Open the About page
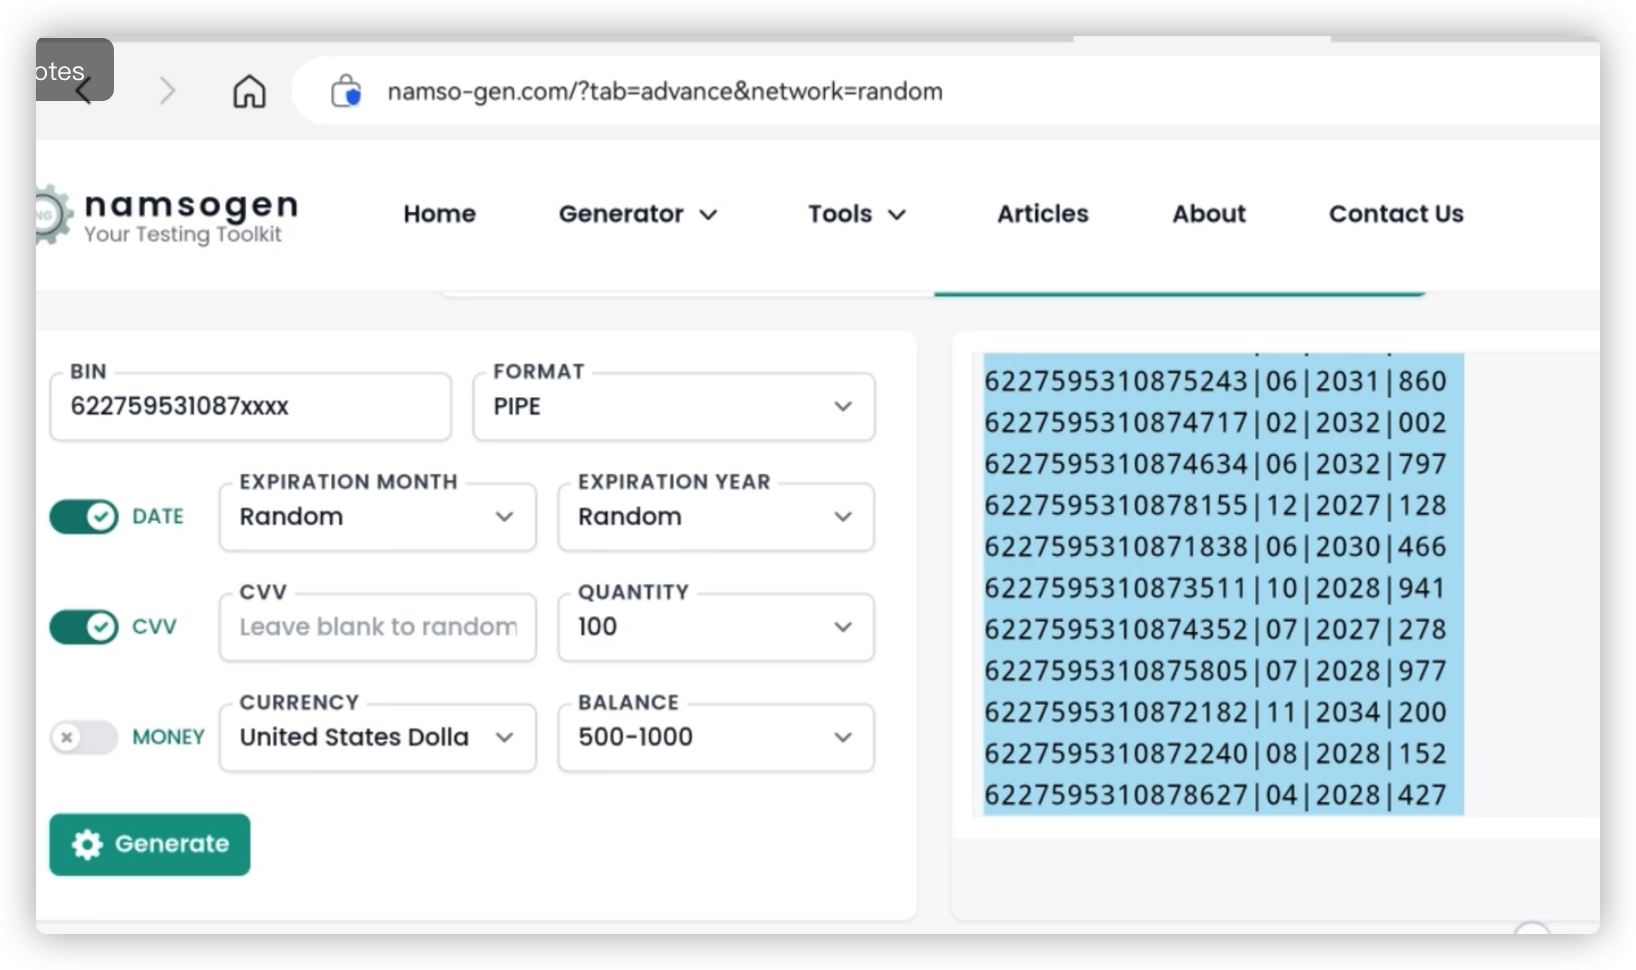The image size is (1636, 970). click(1209, 214)
